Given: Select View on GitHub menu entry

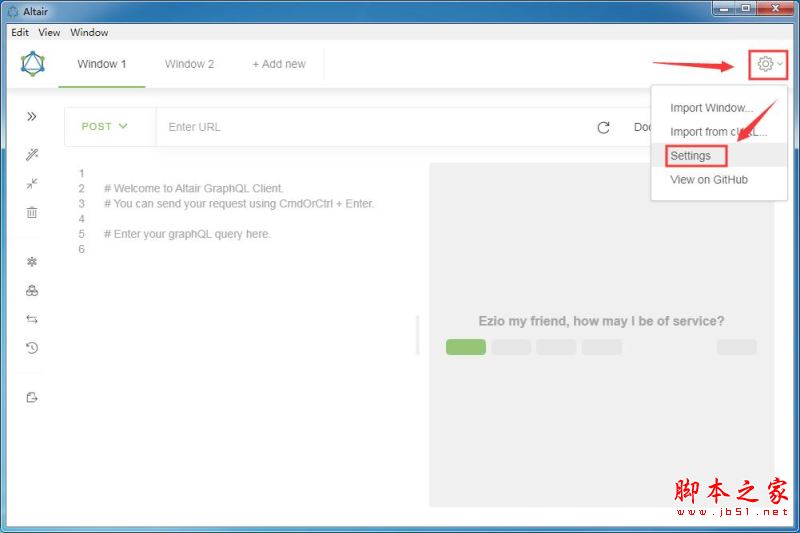Looking at the screenshot, I should tap(718, 180).
